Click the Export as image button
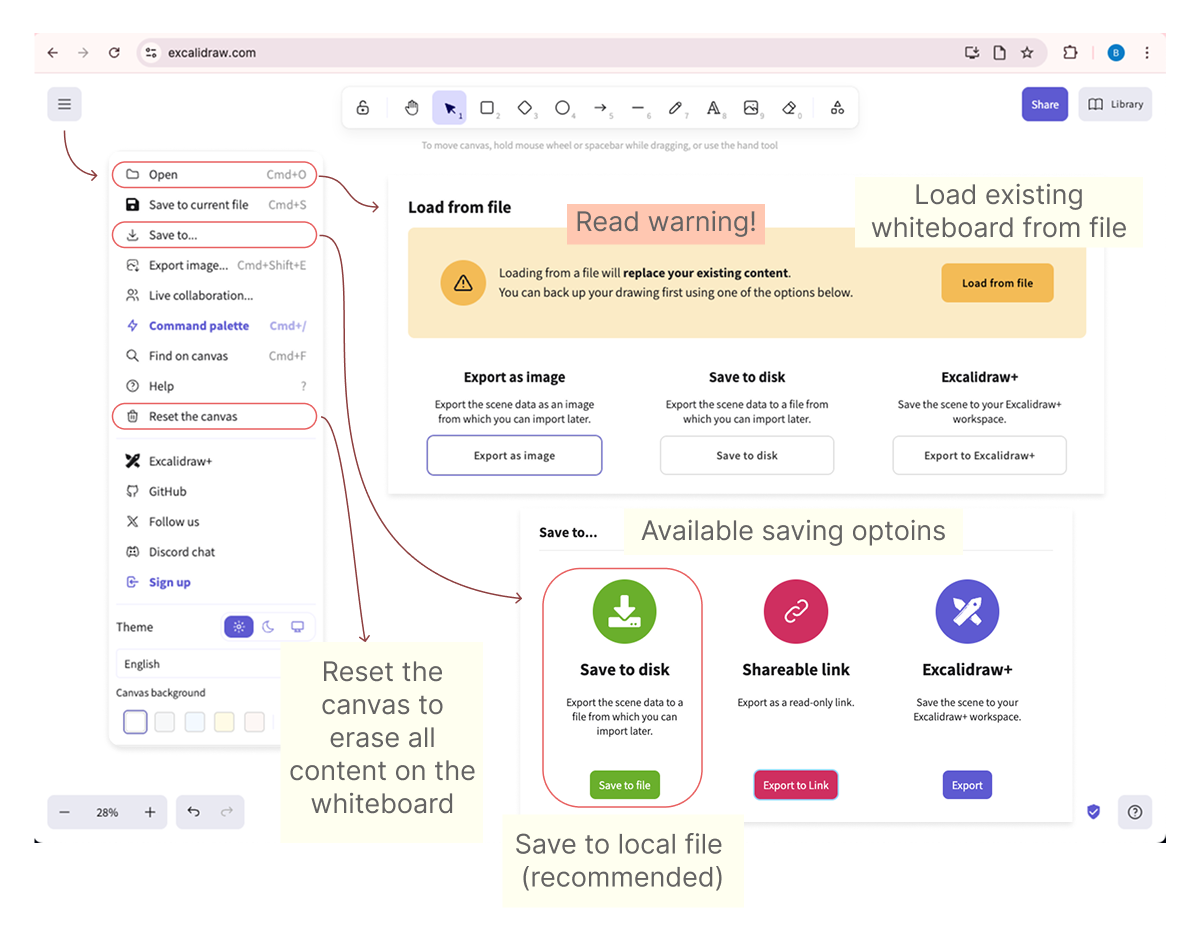 [514, 455]
